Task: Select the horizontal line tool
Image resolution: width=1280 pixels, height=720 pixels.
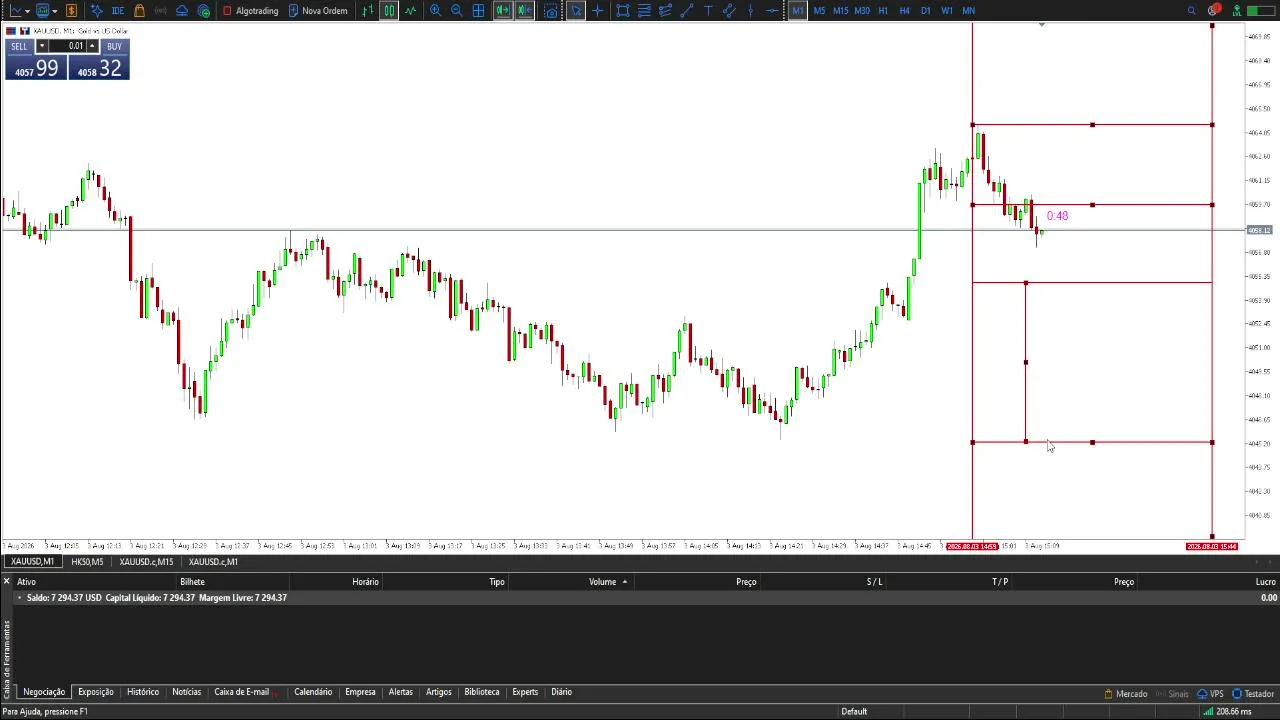Action: (x=771, y=10)
